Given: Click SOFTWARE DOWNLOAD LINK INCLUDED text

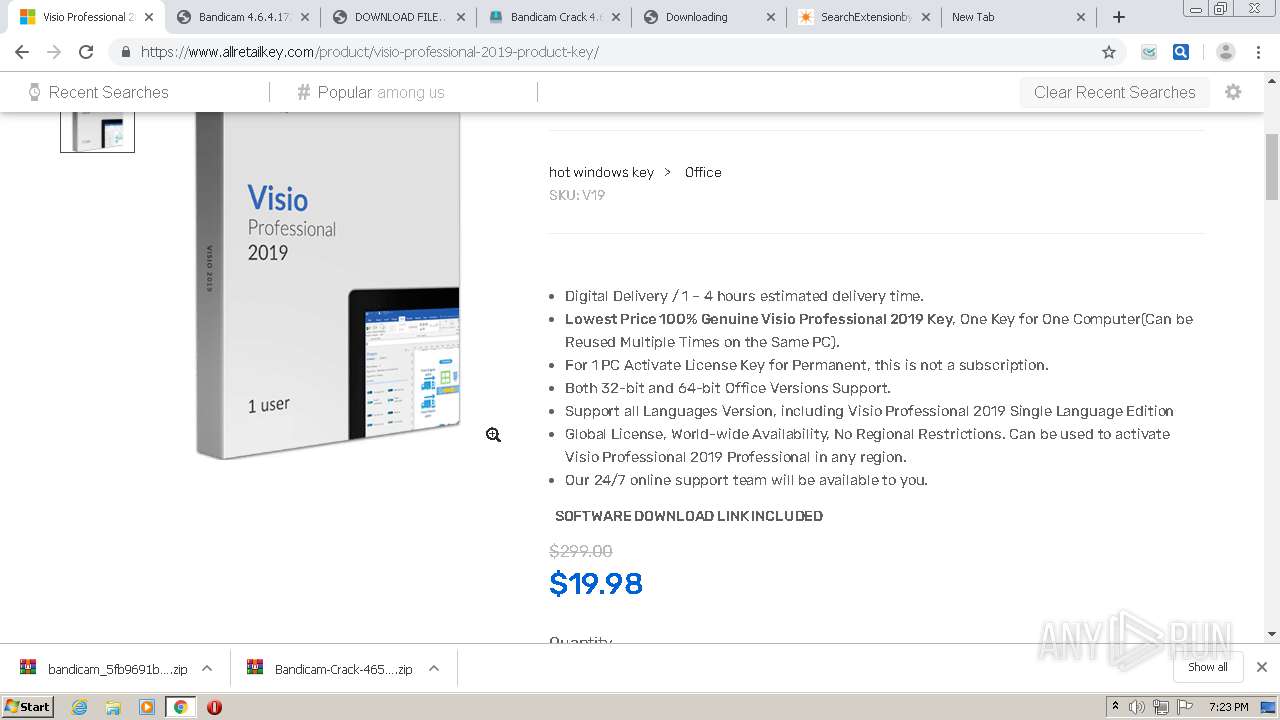Looking at the screenshot, I should click(x=689, y=516).
